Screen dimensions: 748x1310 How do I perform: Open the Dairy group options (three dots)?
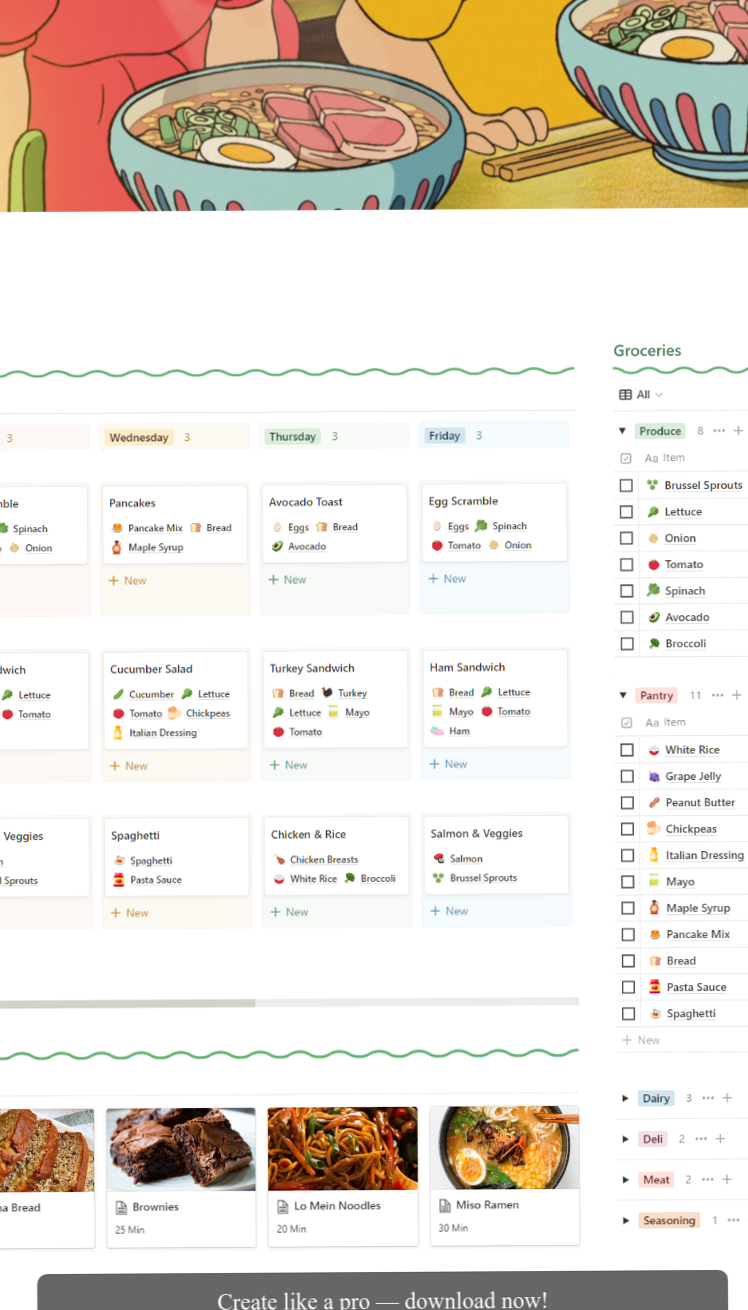(708, 1098)
